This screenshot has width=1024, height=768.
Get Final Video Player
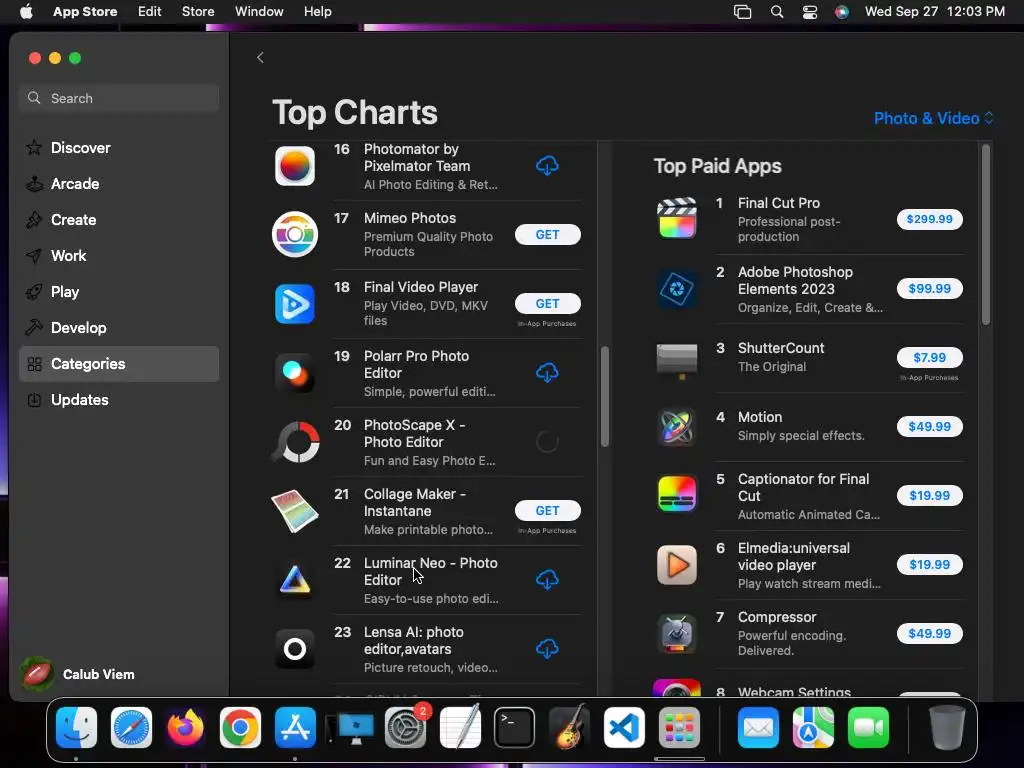[547, 304]
